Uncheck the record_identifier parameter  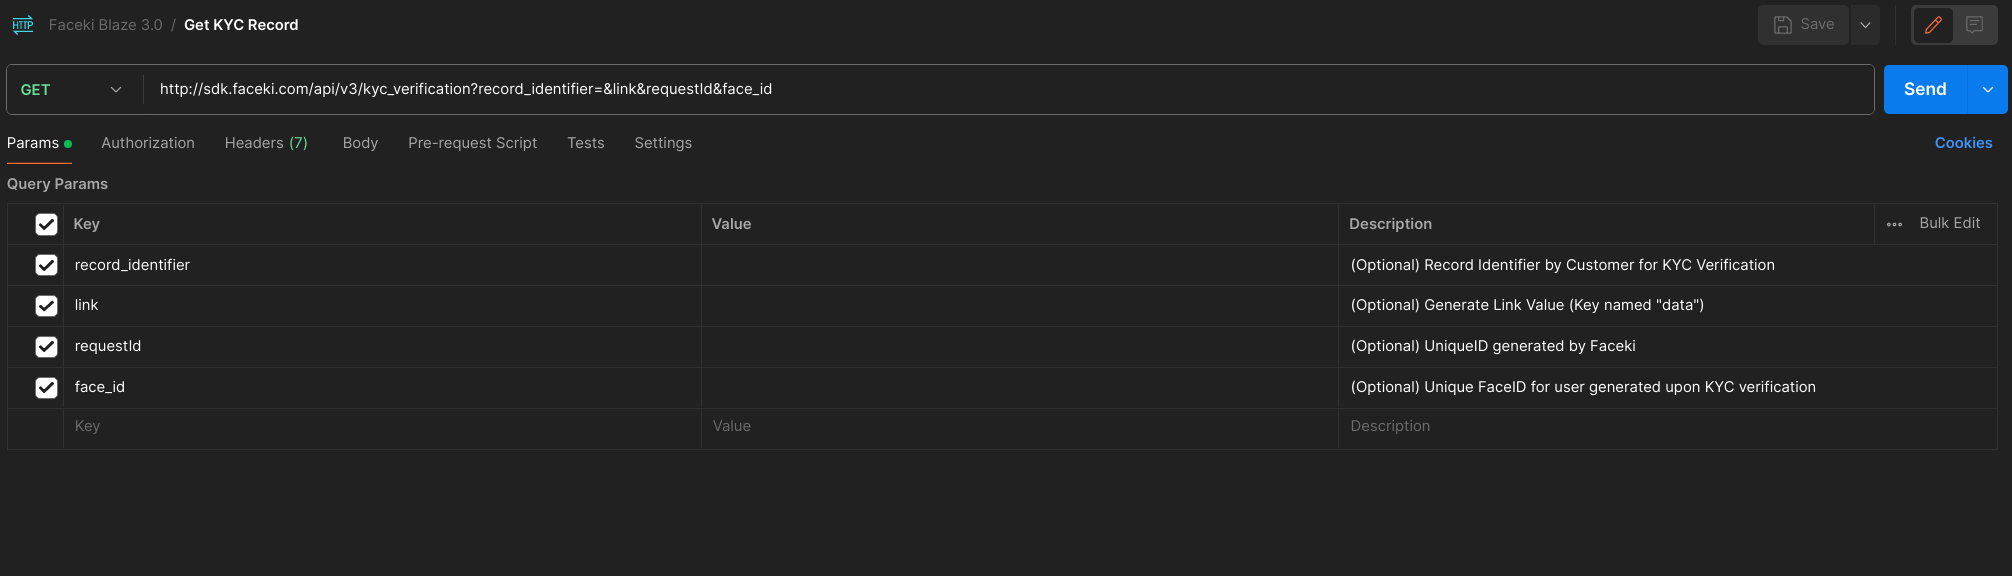(46, 265)
